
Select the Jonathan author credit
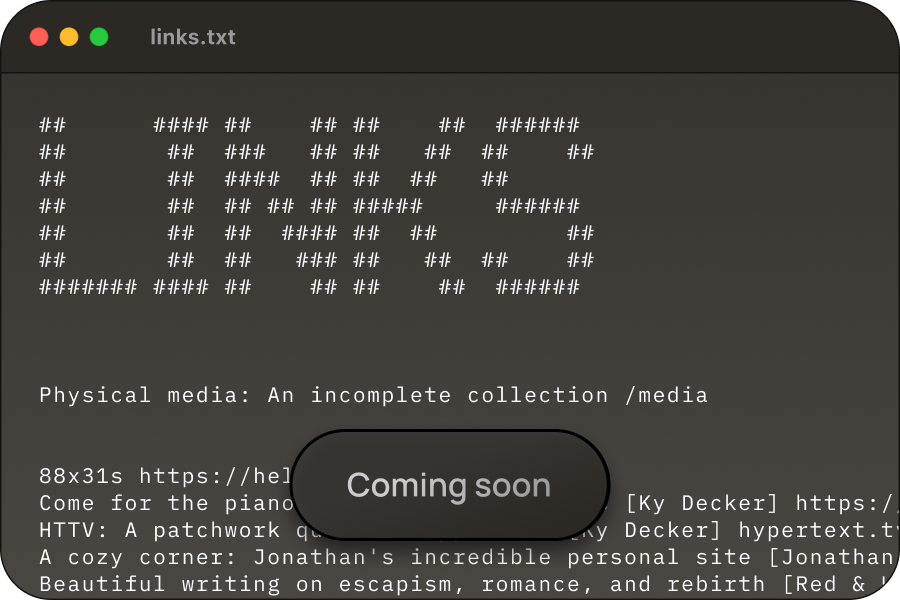[833, 557]
